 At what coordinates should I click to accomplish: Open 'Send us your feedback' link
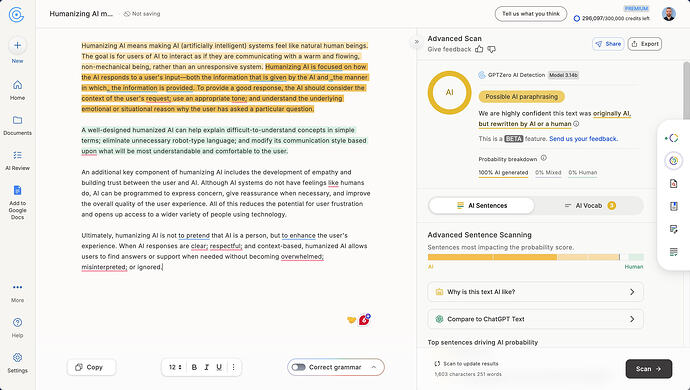coord(584,139)
